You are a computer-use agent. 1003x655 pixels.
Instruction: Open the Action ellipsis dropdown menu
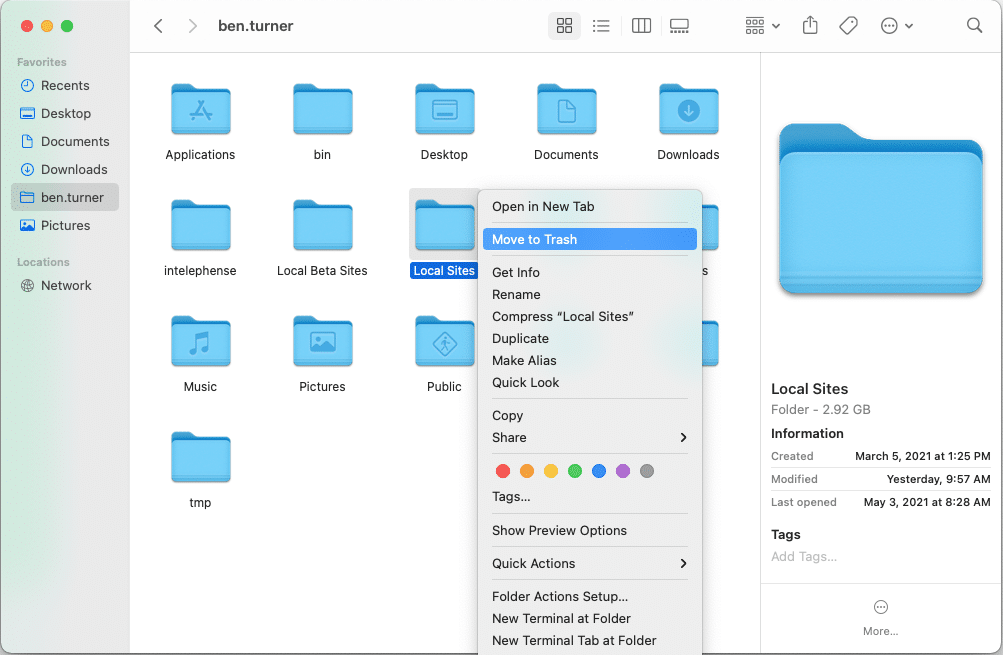(x=896, y=26)
